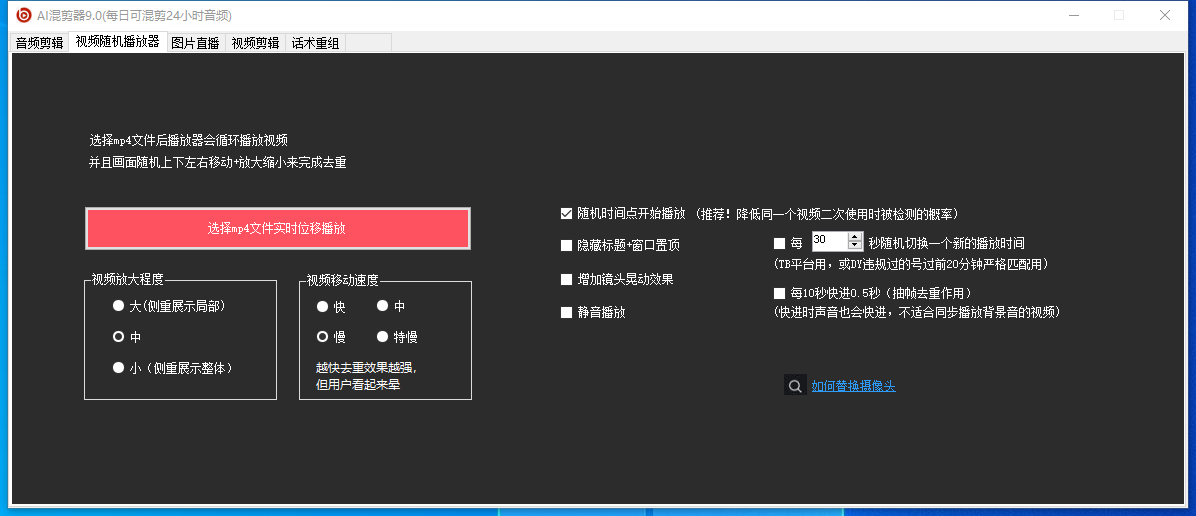1196x516 pixels.
Task: Select 大(侧重展示局部) zoom radio button
Action: coord(119,306)
